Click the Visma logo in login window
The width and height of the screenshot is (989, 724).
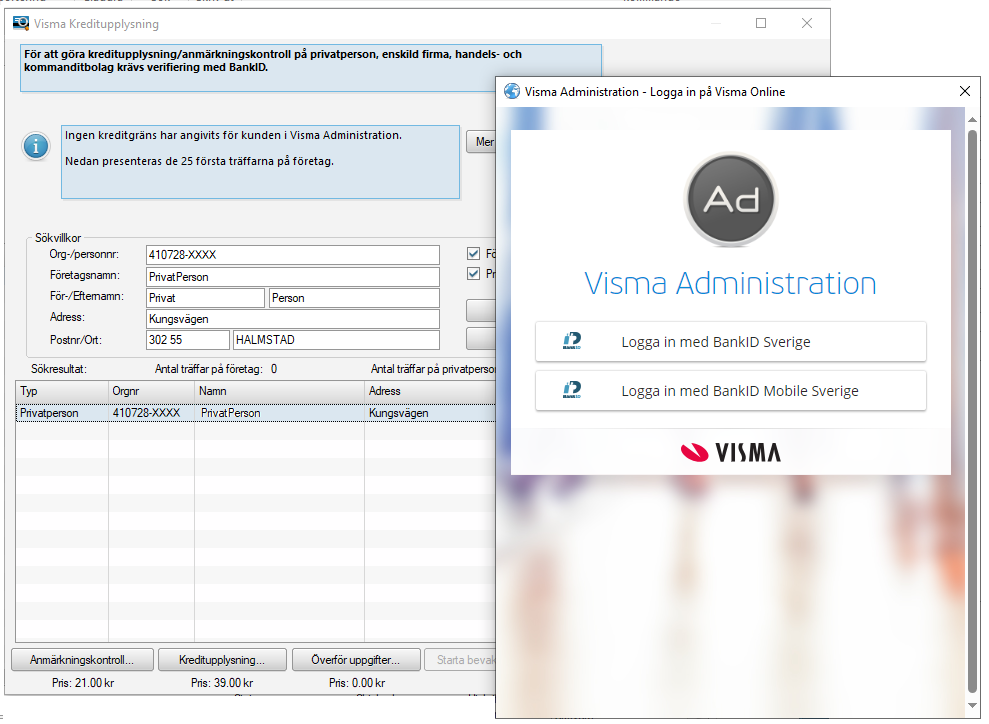point(730,452)
